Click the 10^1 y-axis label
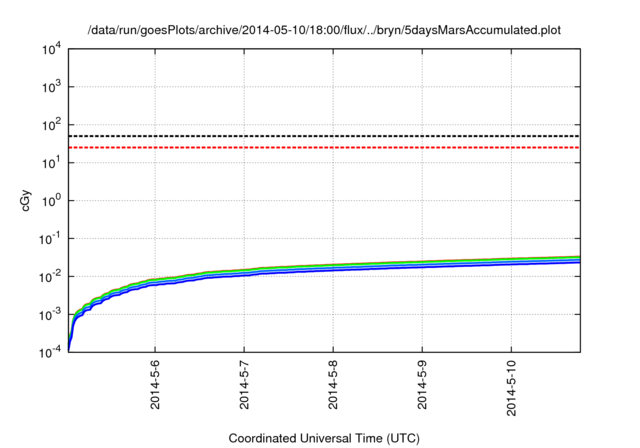 [52, 163]
